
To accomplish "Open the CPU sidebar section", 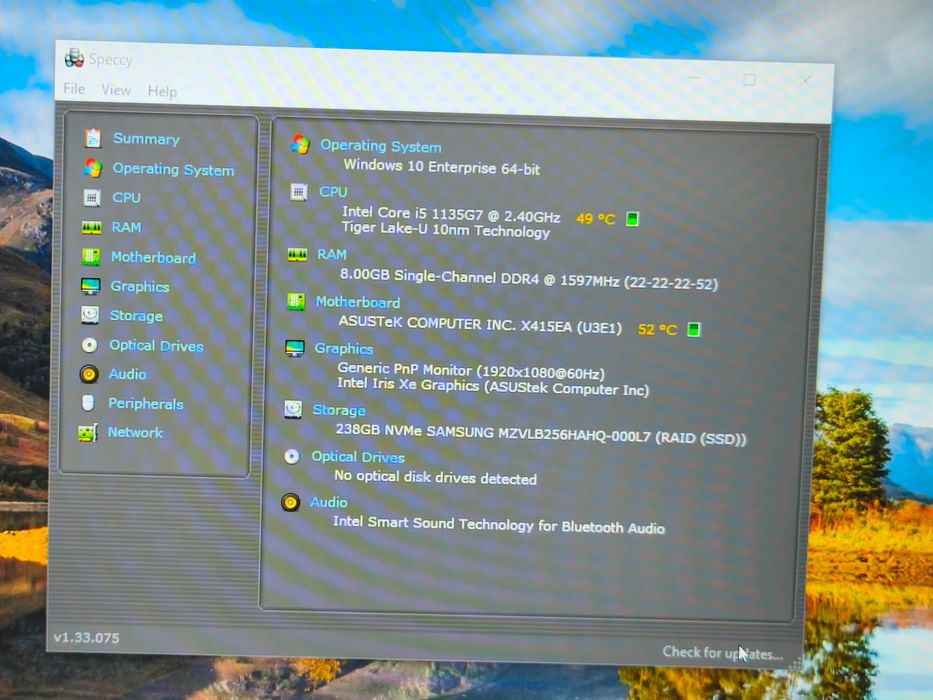I will (127, 197).
